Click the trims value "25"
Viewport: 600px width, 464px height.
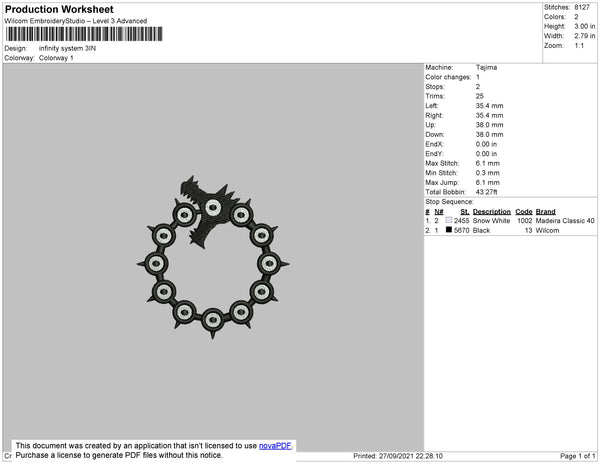(x=479, y=96)
